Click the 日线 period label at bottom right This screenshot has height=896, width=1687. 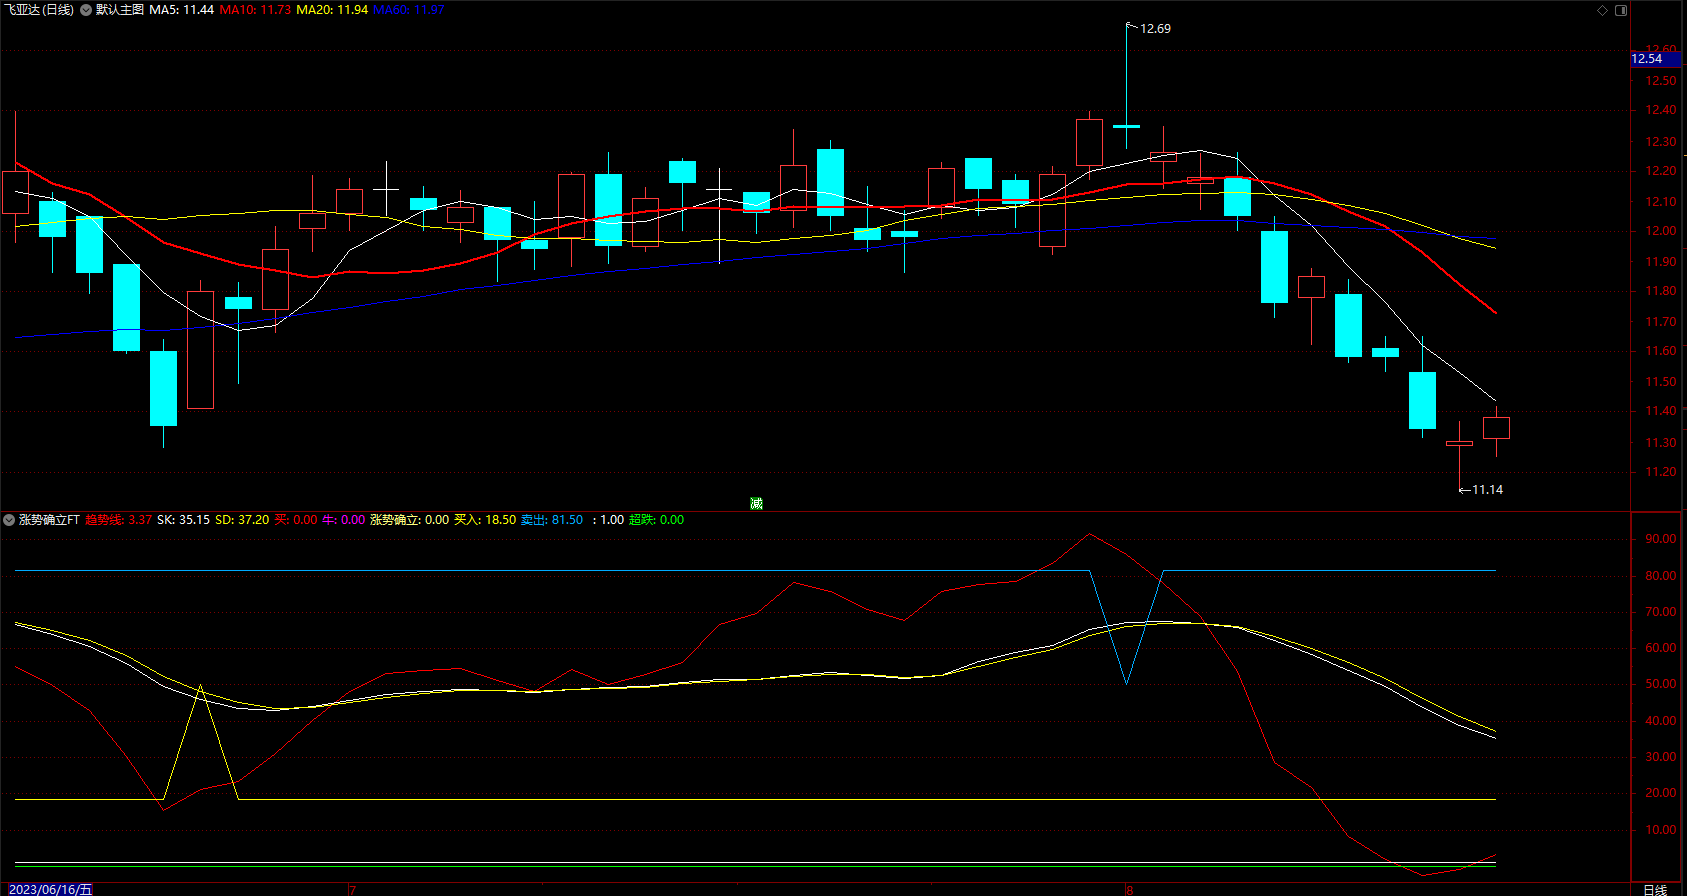coord(1655,889)
